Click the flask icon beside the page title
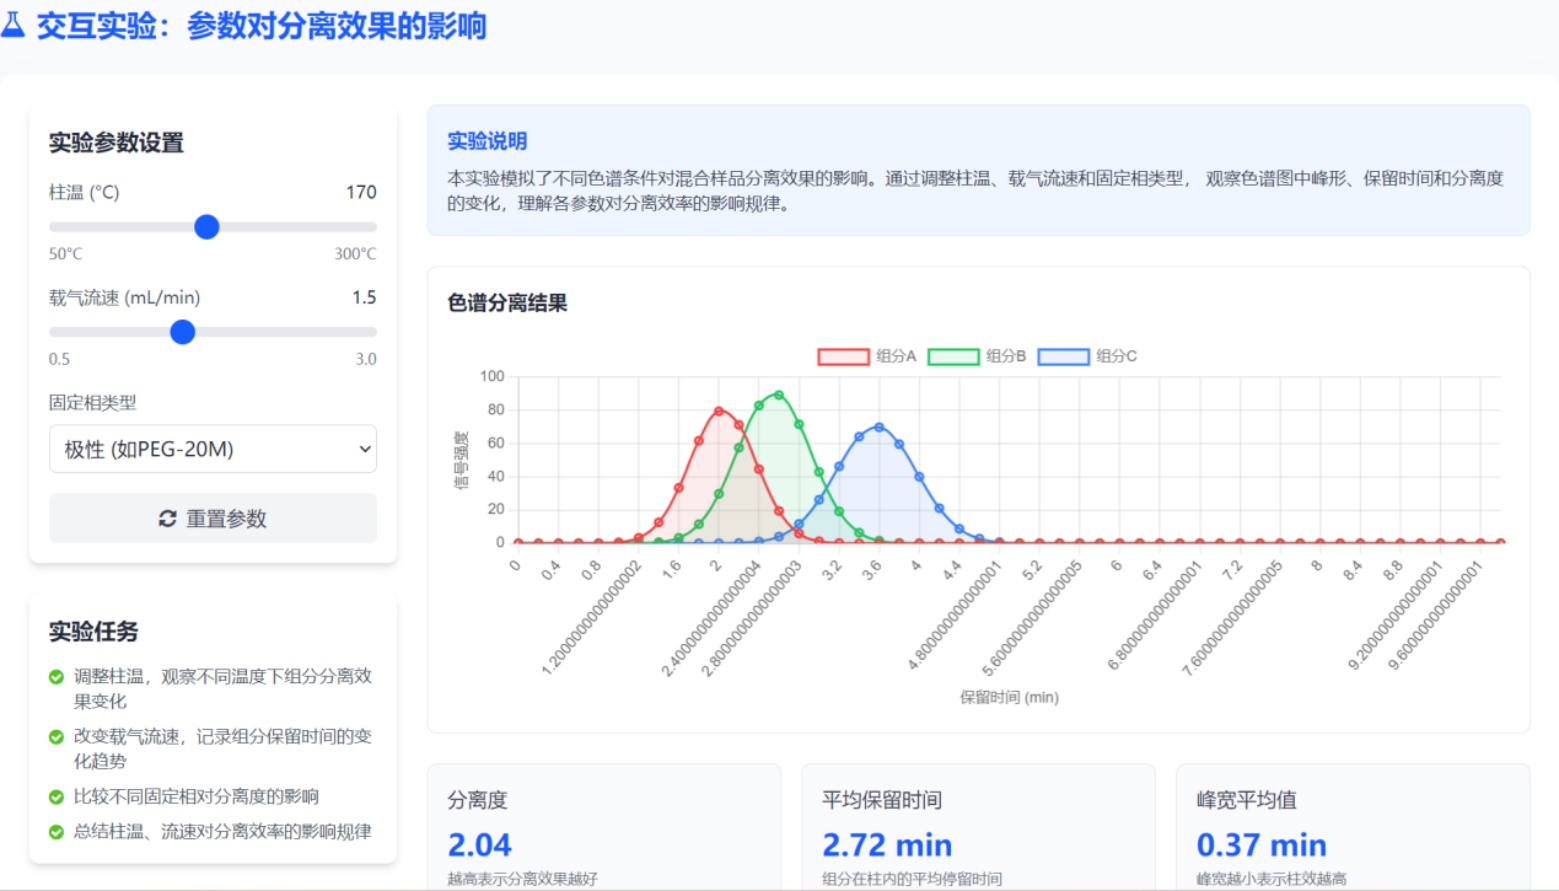The height and width of the screenshot is (891, 1559). pos(13,25)
